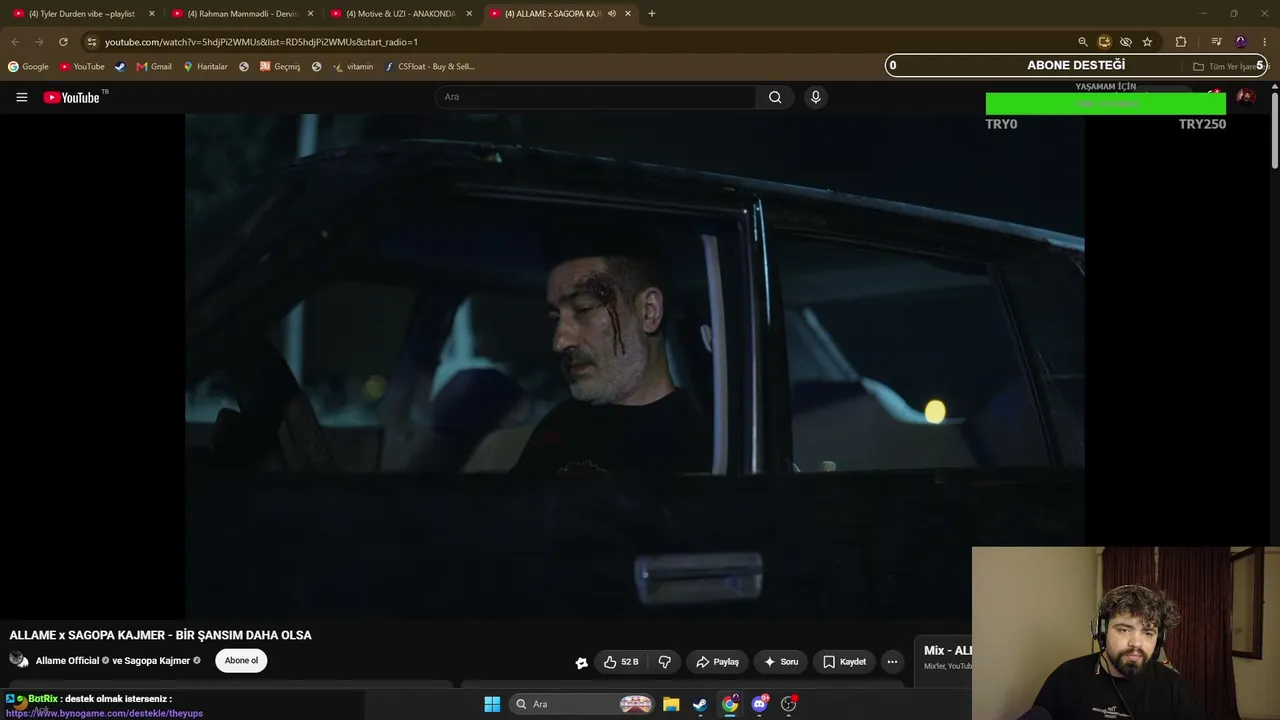The height and width of the screenshot is (720, 1280).
Task: Open the Google bookmark
Action: pos(28,67)
